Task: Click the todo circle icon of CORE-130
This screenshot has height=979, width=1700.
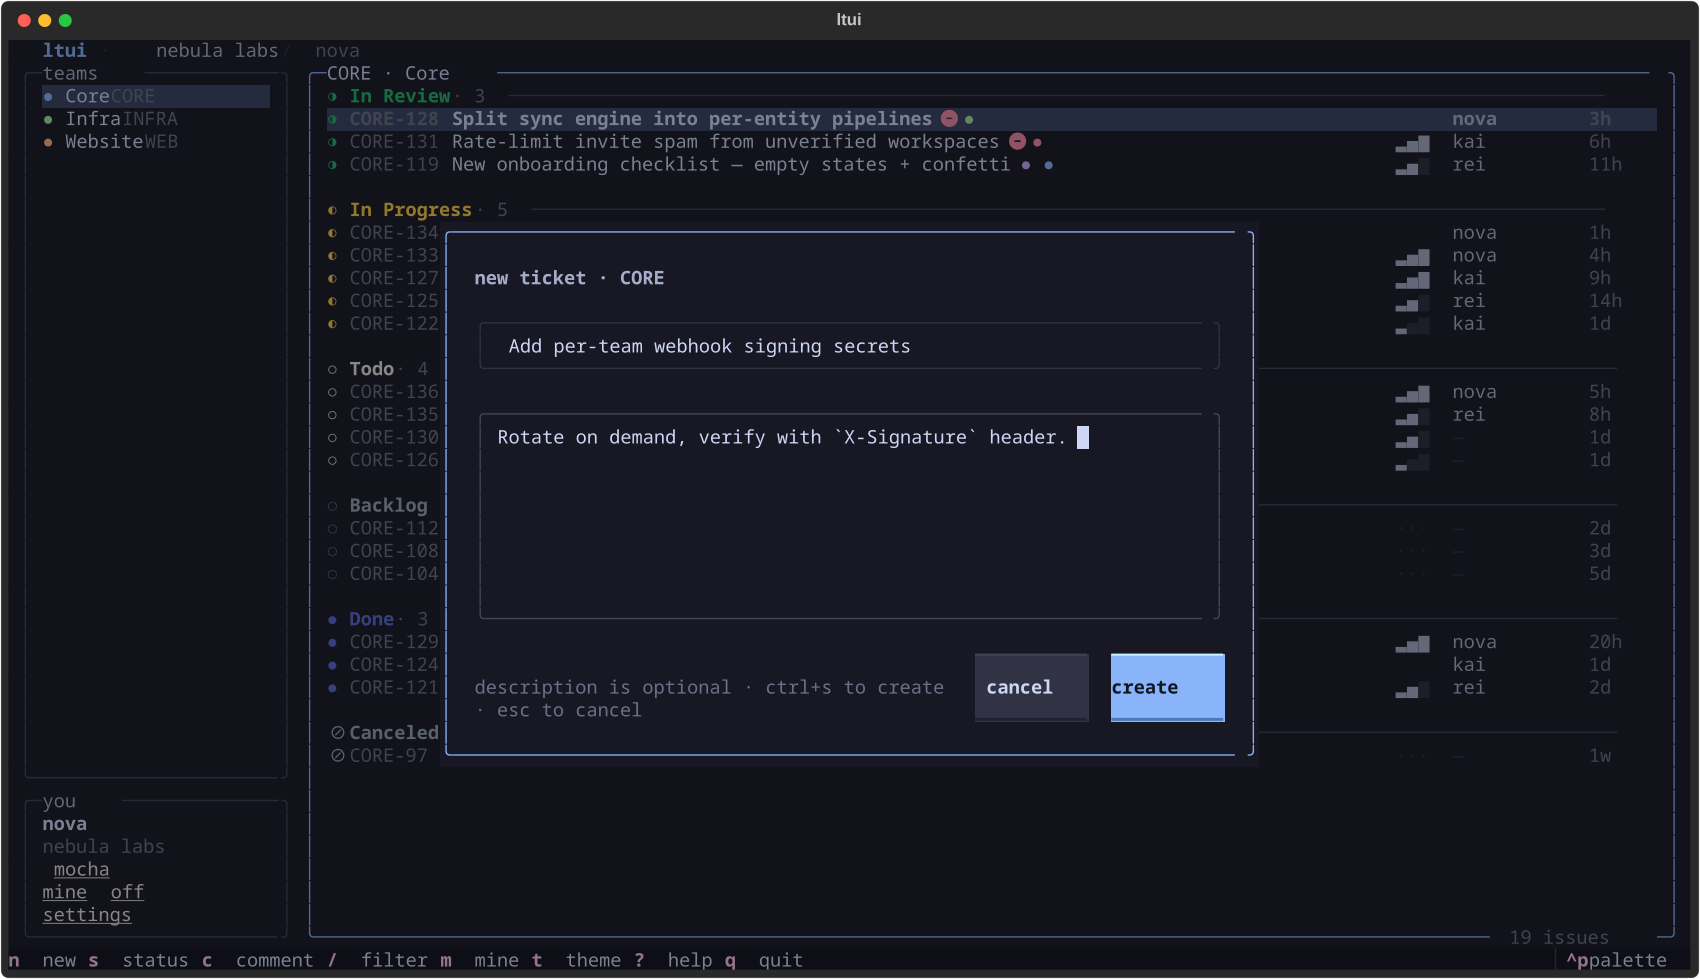Action: (x=332, y=438)
